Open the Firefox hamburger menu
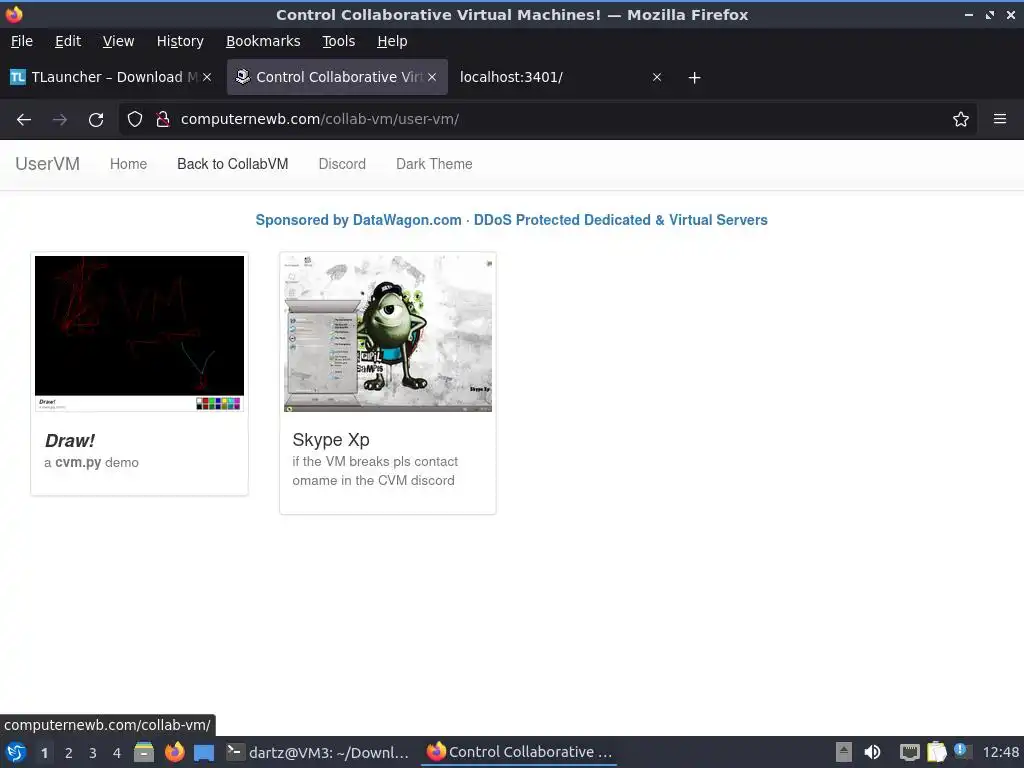Image resolution: width=1024 pixels, height=768 pixels. [1000, 119]
